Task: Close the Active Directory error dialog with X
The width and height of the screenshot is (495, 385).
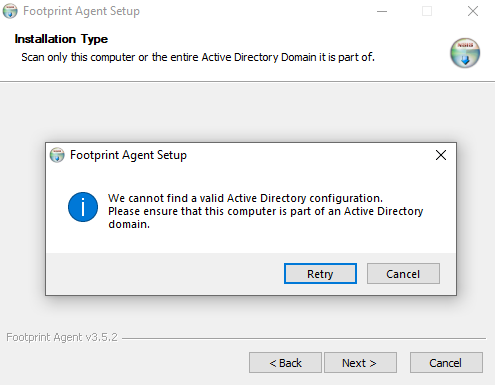Action: [x=441, y=155]
